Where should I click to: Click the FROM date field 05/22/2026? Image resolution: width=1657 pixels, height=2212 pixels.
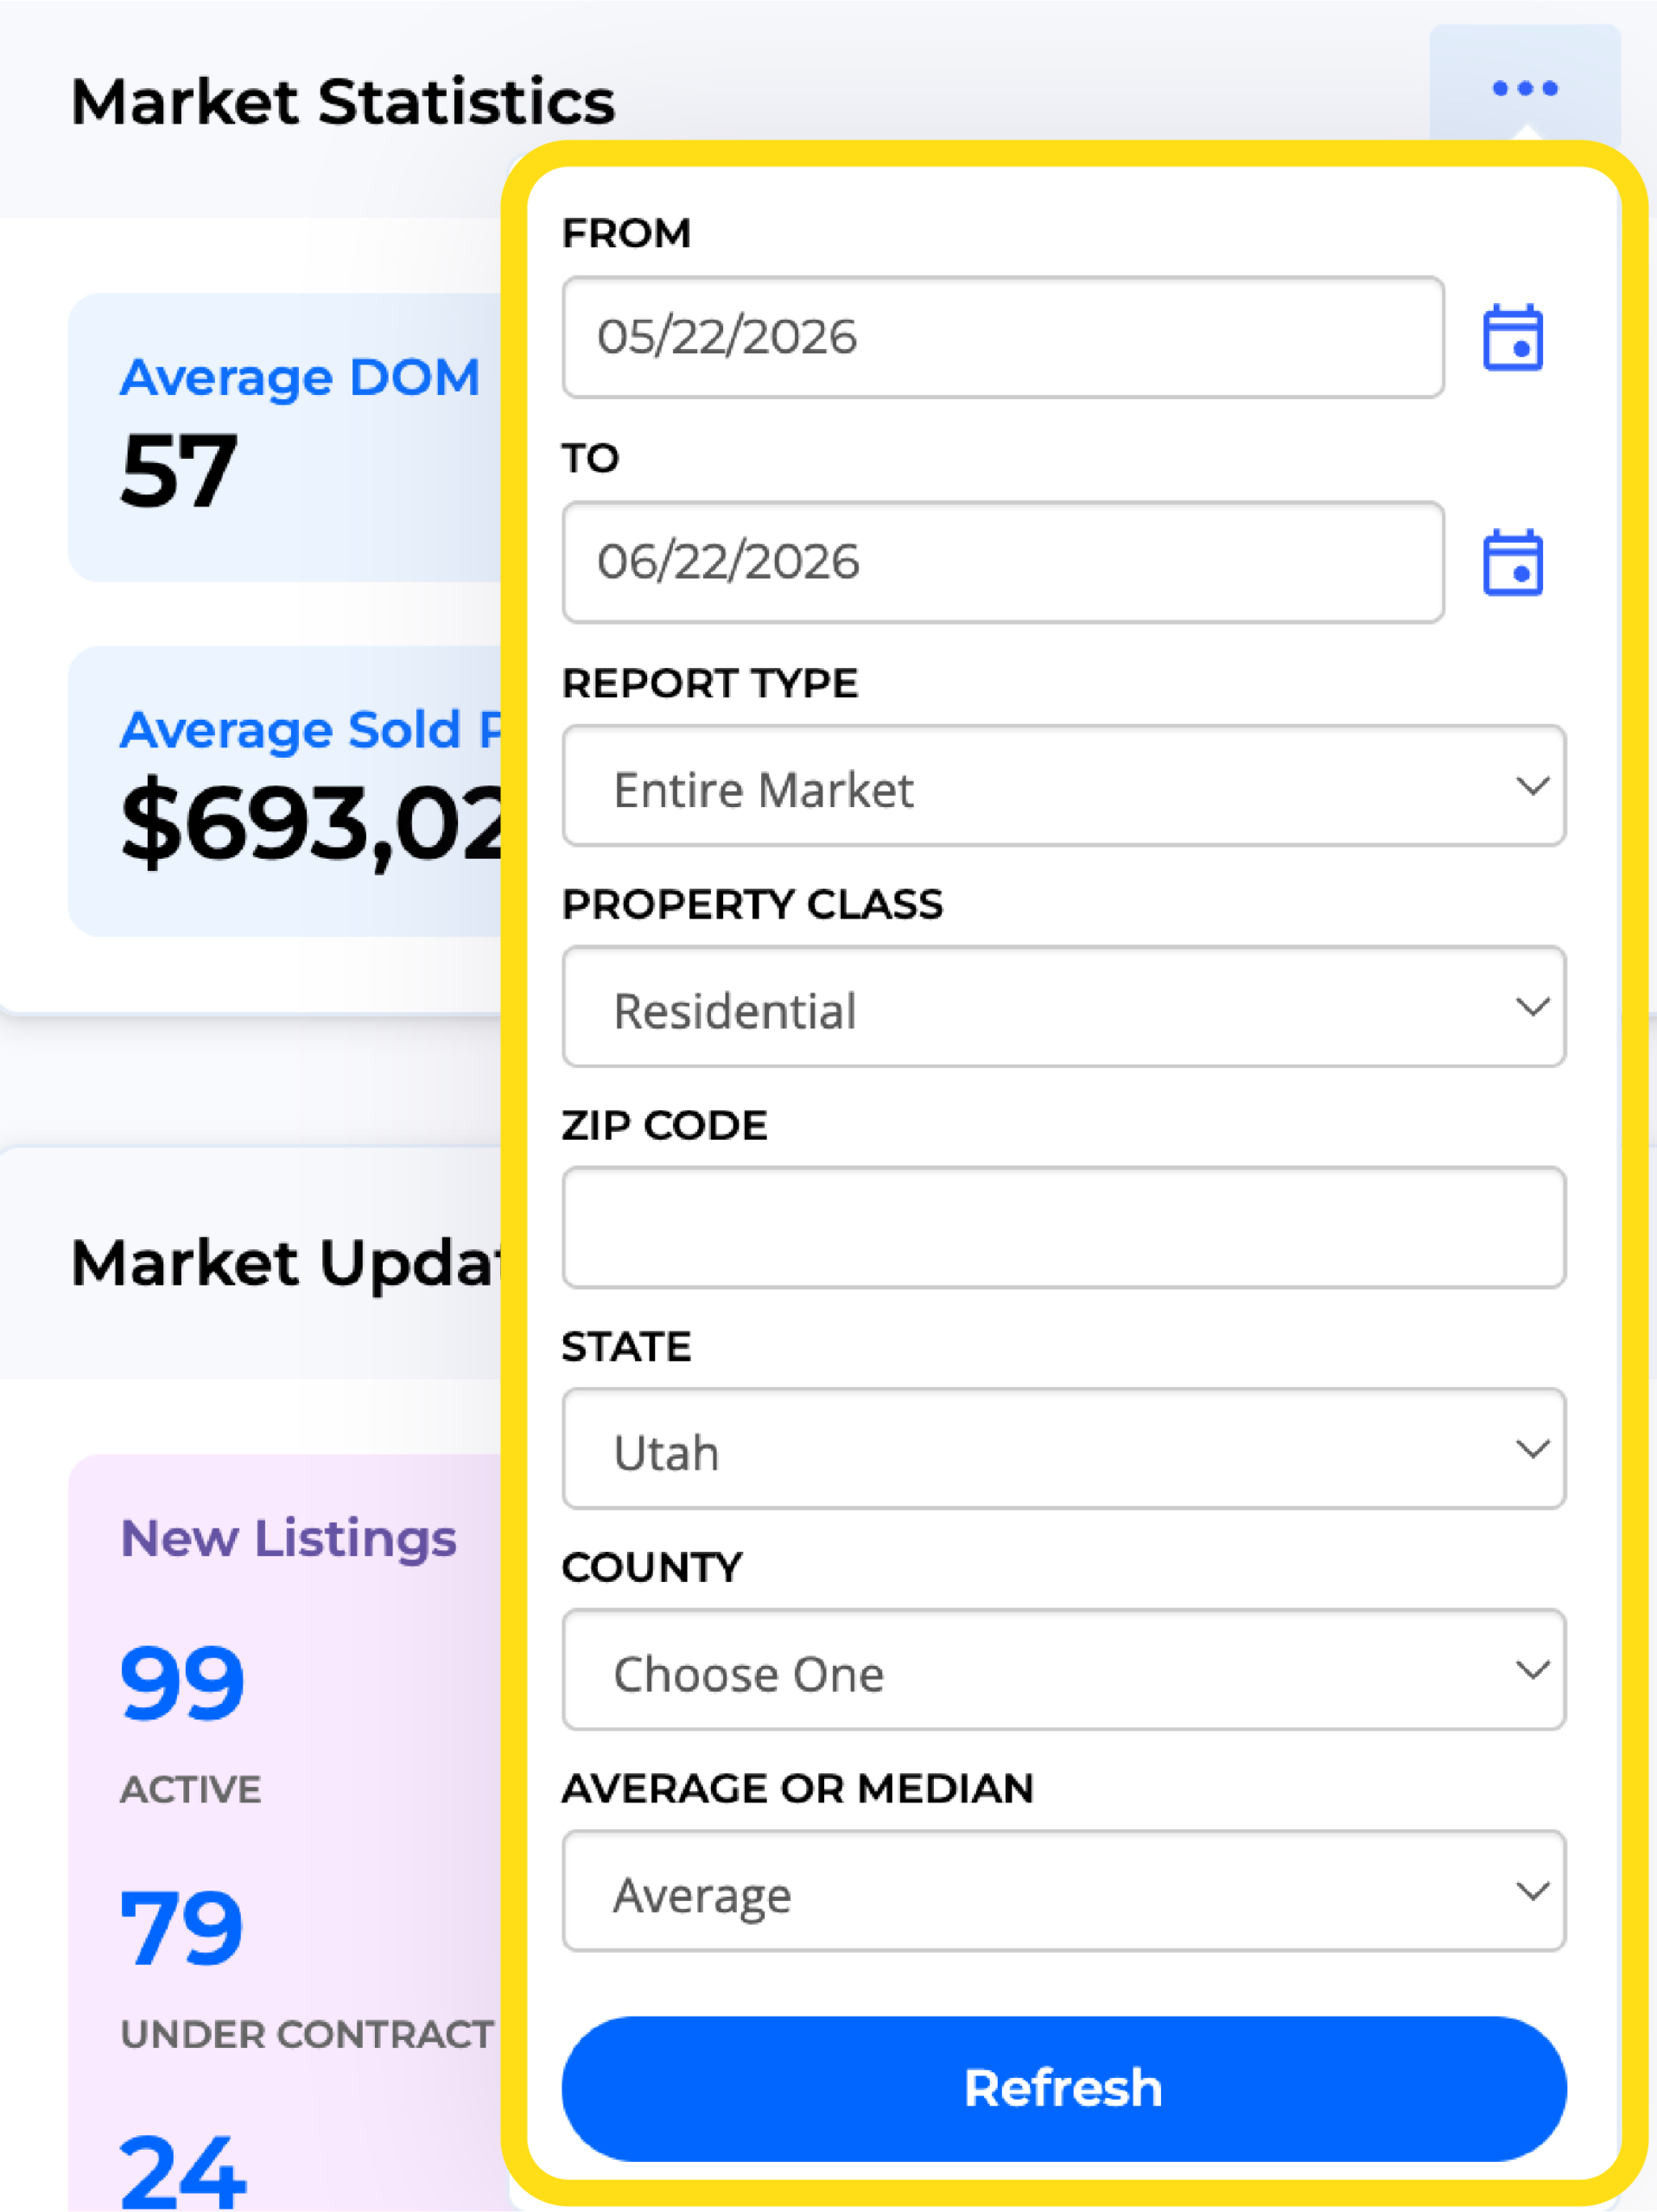1003,337
